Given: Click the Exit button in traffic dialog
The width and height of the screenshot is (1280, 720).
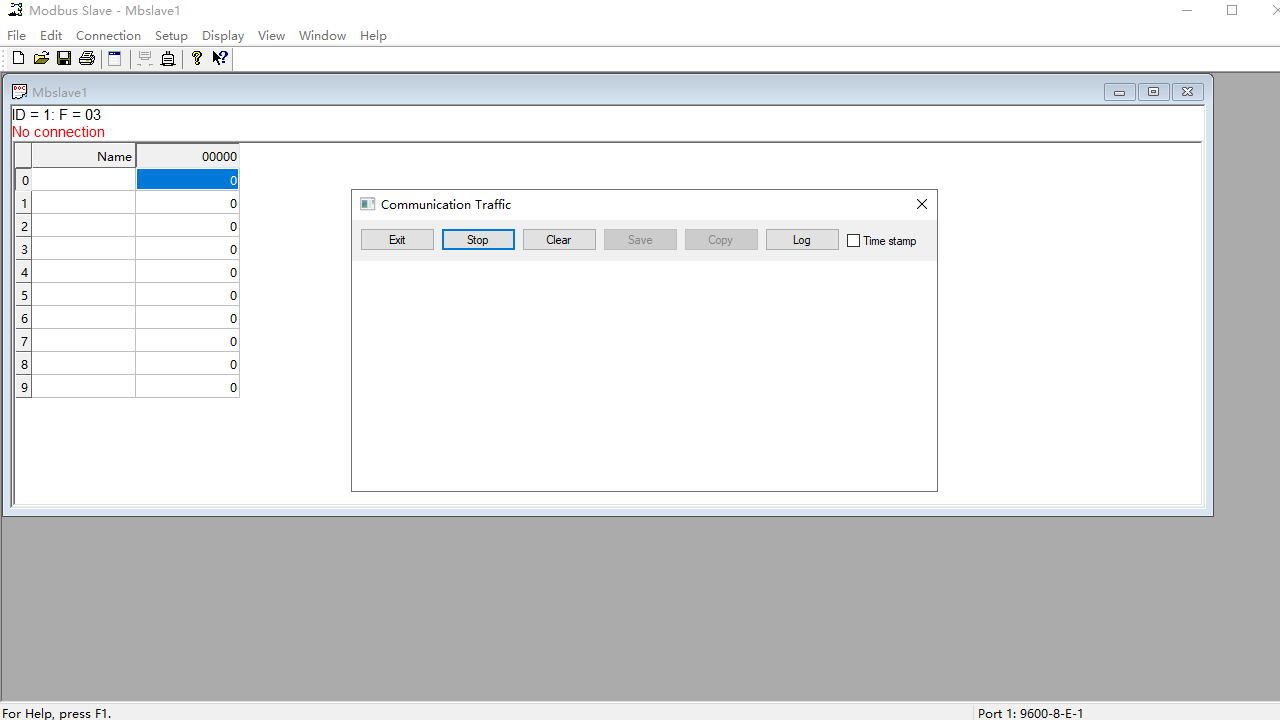Looking at the screenshot, I should tap(397, 240).
